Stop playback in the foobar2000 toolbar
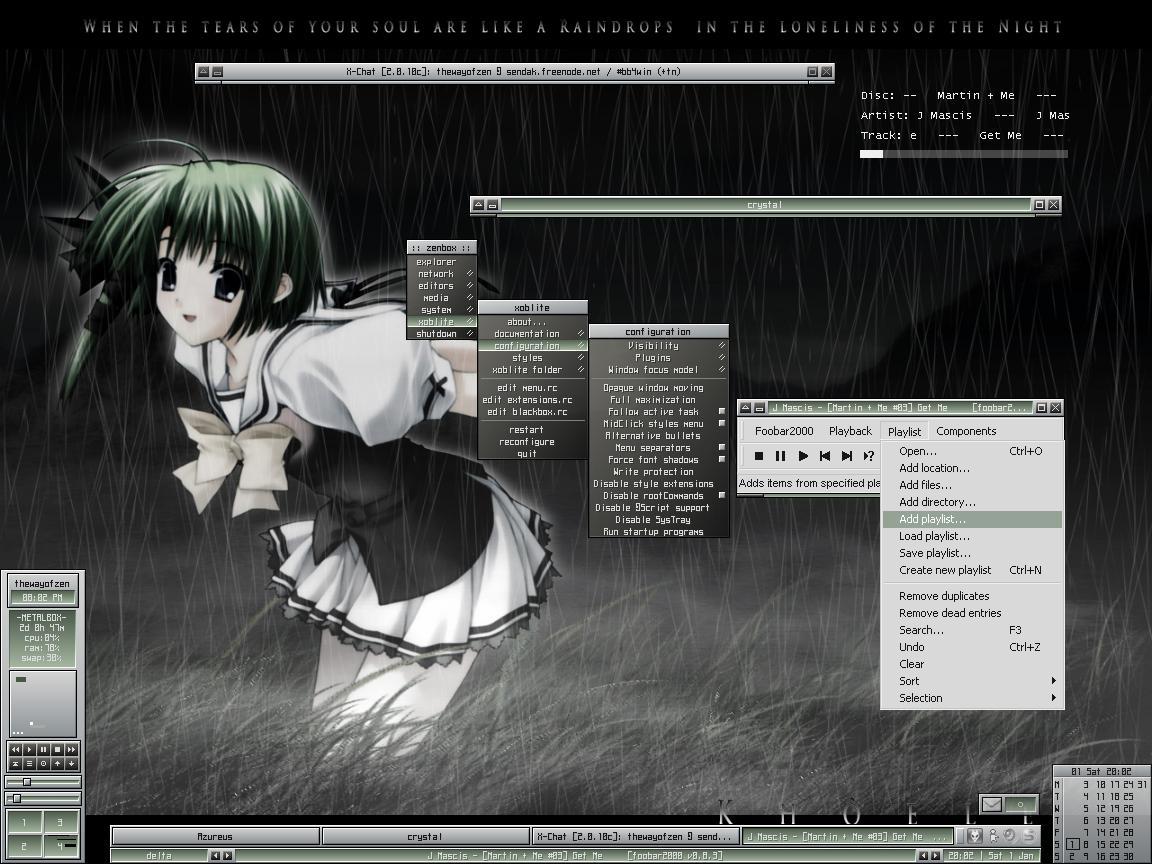Screen dimensions: 1152x864 (x=758, y=456)
